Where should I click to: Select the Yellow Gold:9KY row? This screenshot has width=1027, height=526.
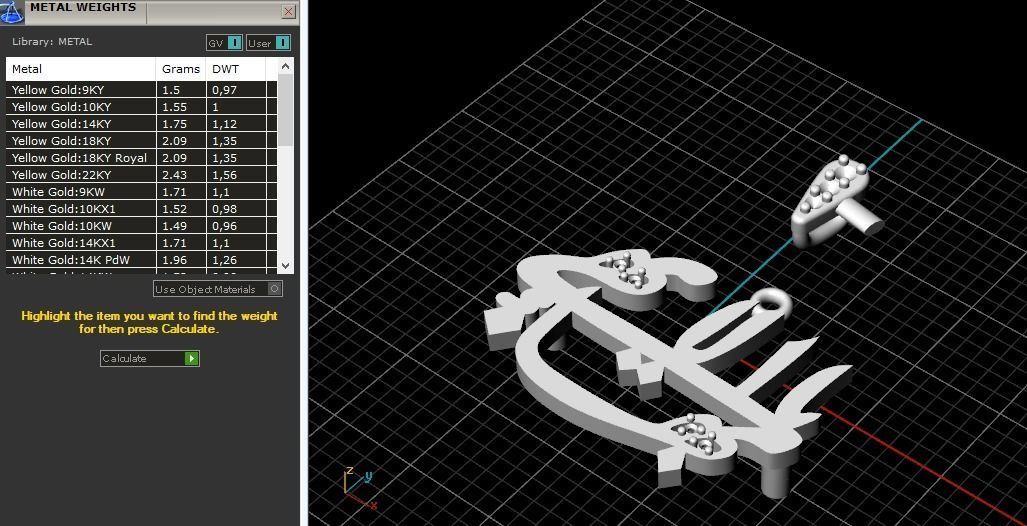coord(141,90)
